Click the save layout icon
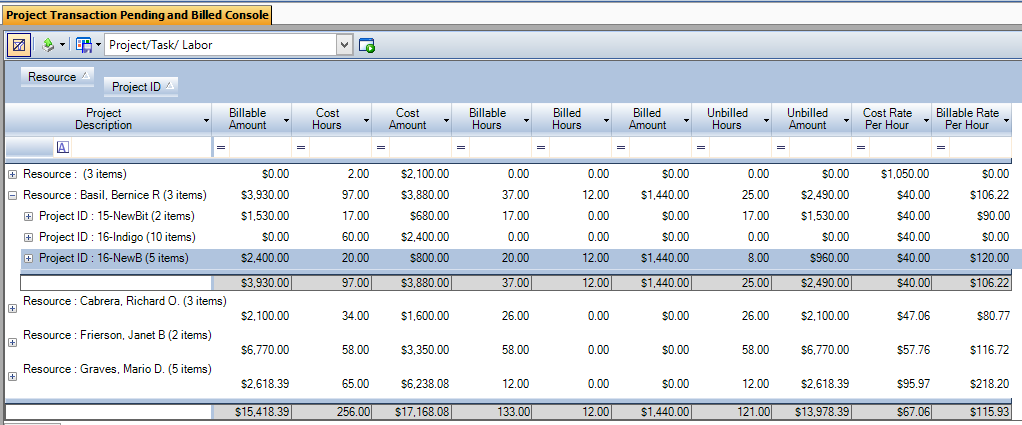The height and width of the screenshot is (425, 1022). (x=83, y=45)
